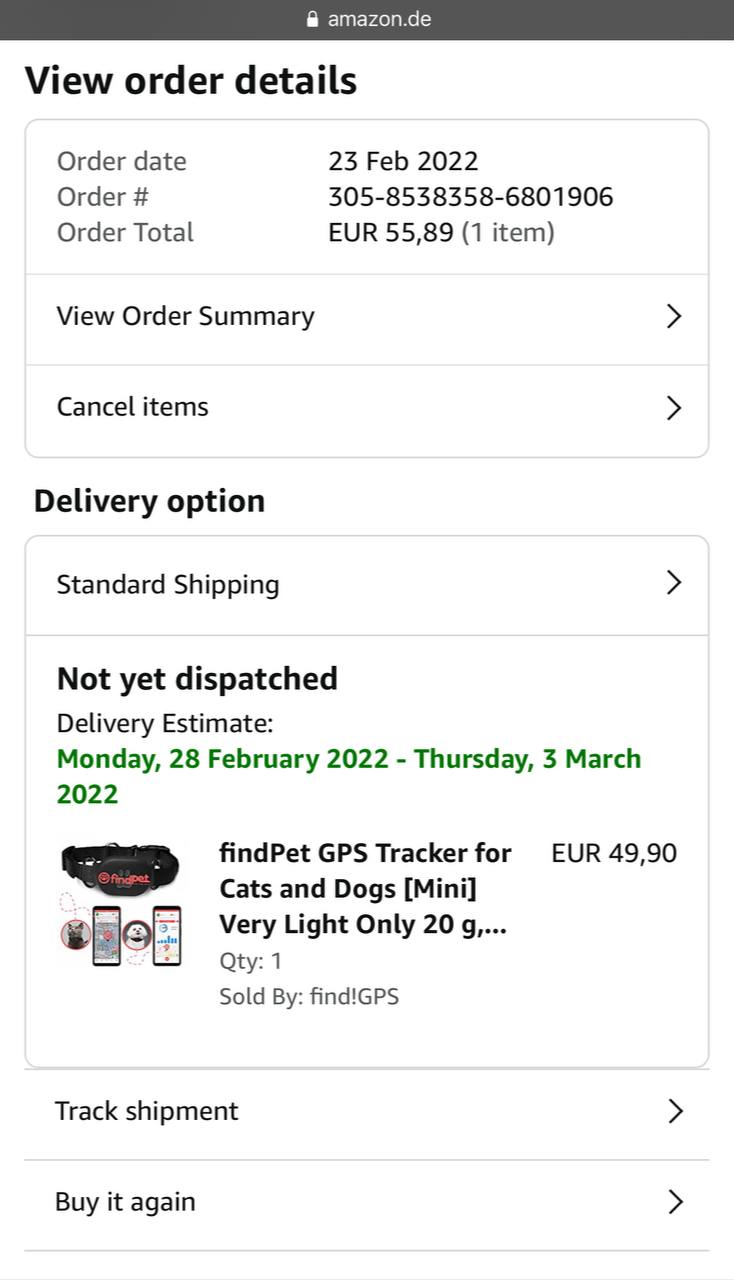Click the EUR 49,90 item price
Viewport: 734px width, 1280px height.
click(x=614, y=854)
